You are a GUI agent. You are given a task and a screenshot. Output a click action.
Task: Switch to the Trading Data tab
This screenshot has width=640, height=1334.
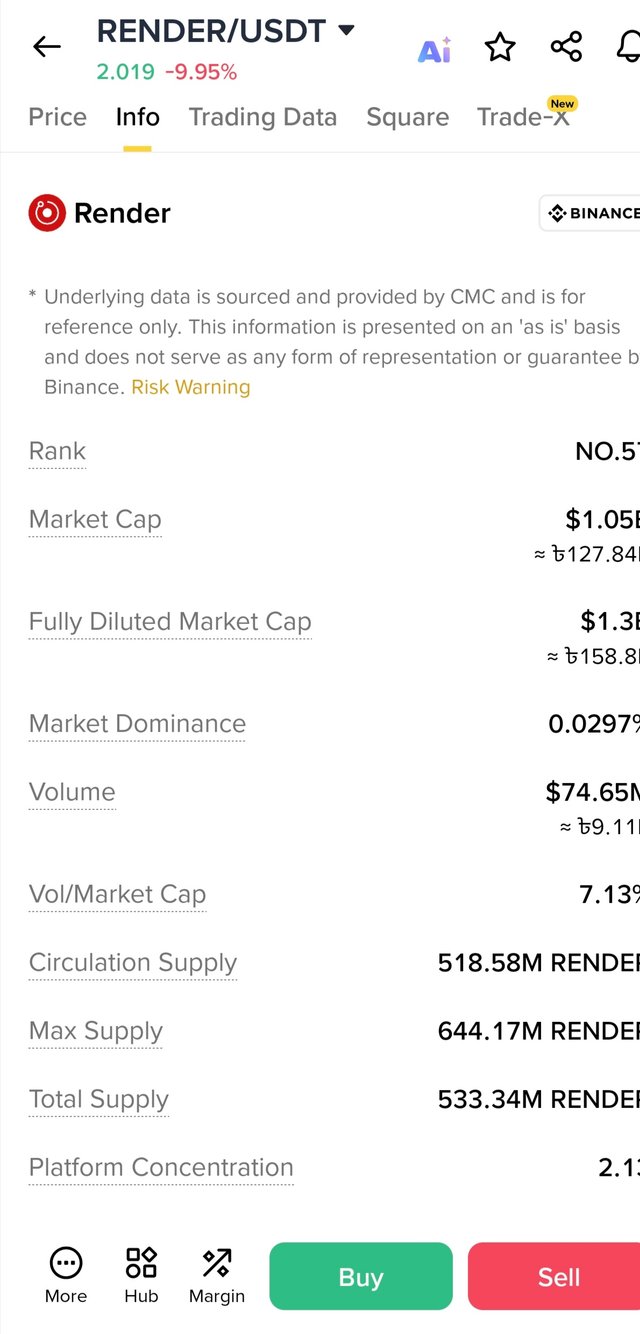click(x=262, y=117)
